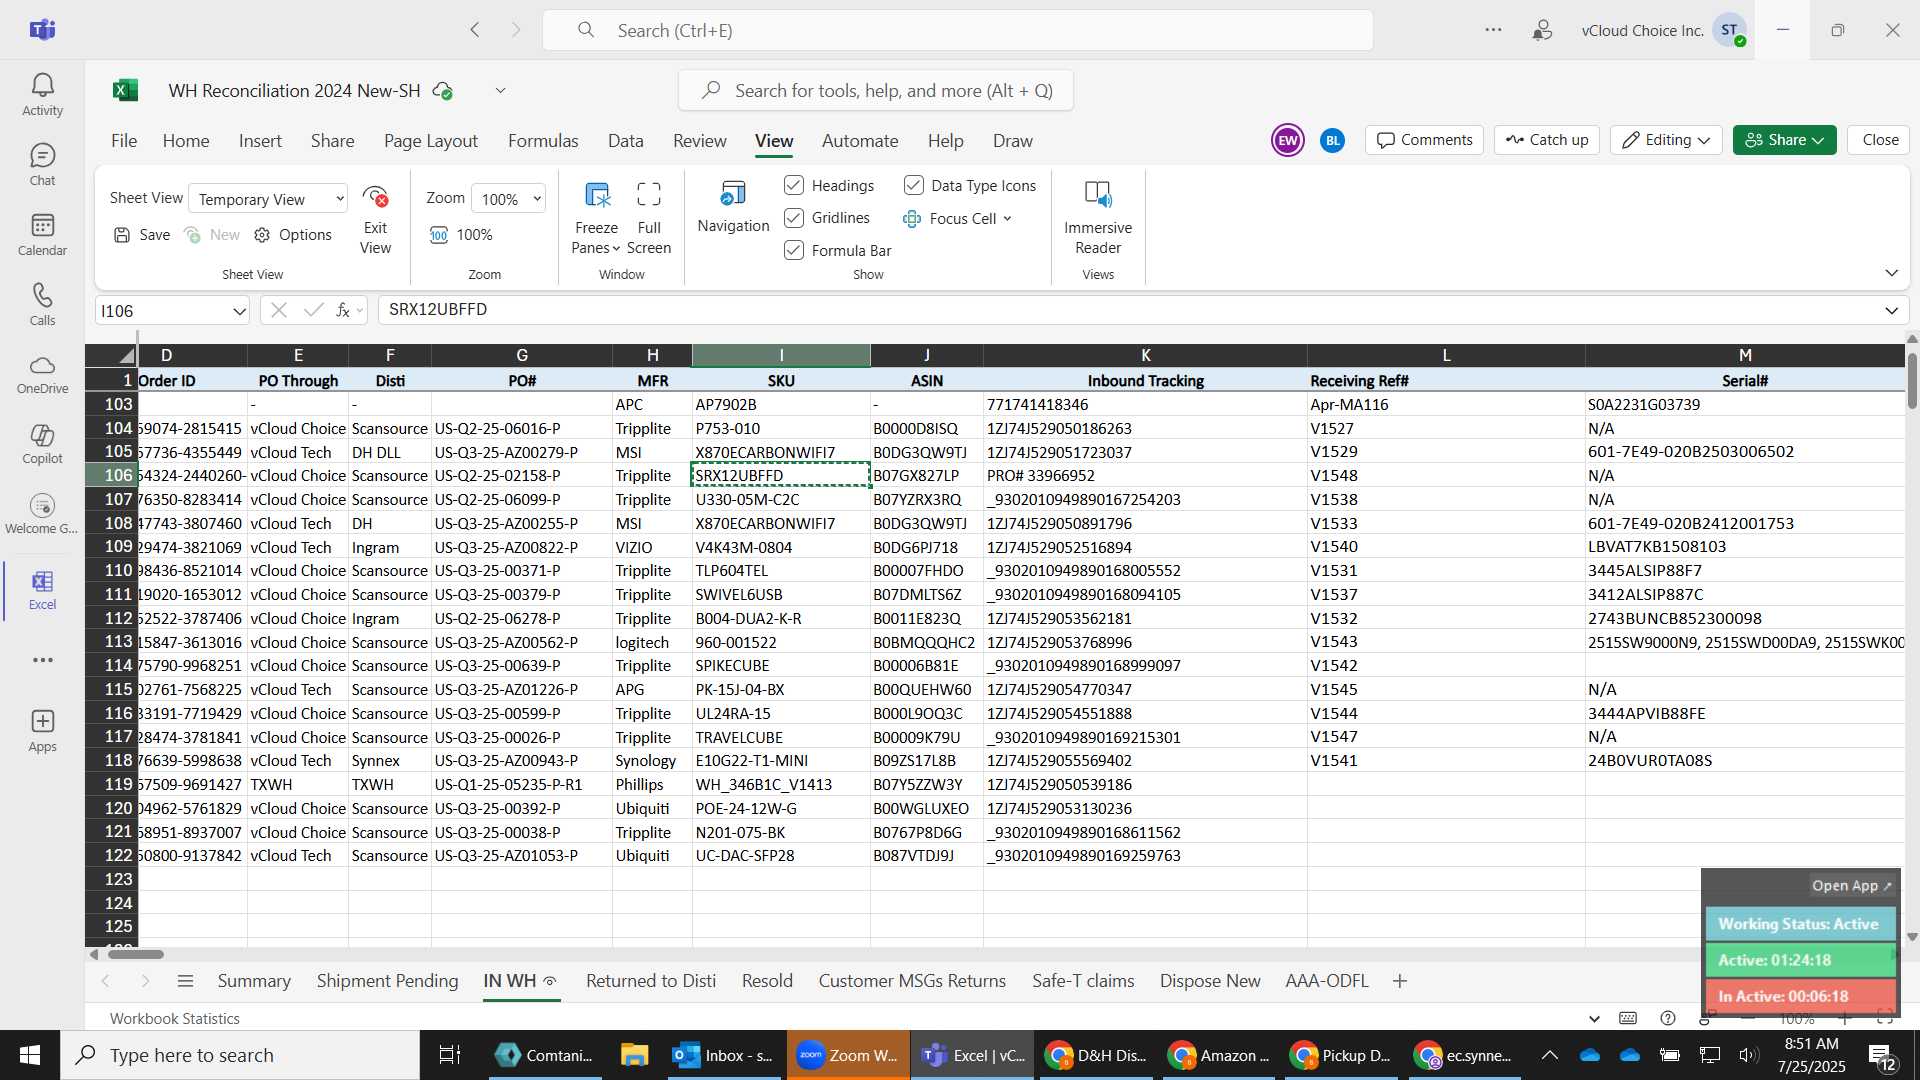Toggle the Data Type Icons checkbox
Screen dimensions: 1920x1080
click(914, 185)
